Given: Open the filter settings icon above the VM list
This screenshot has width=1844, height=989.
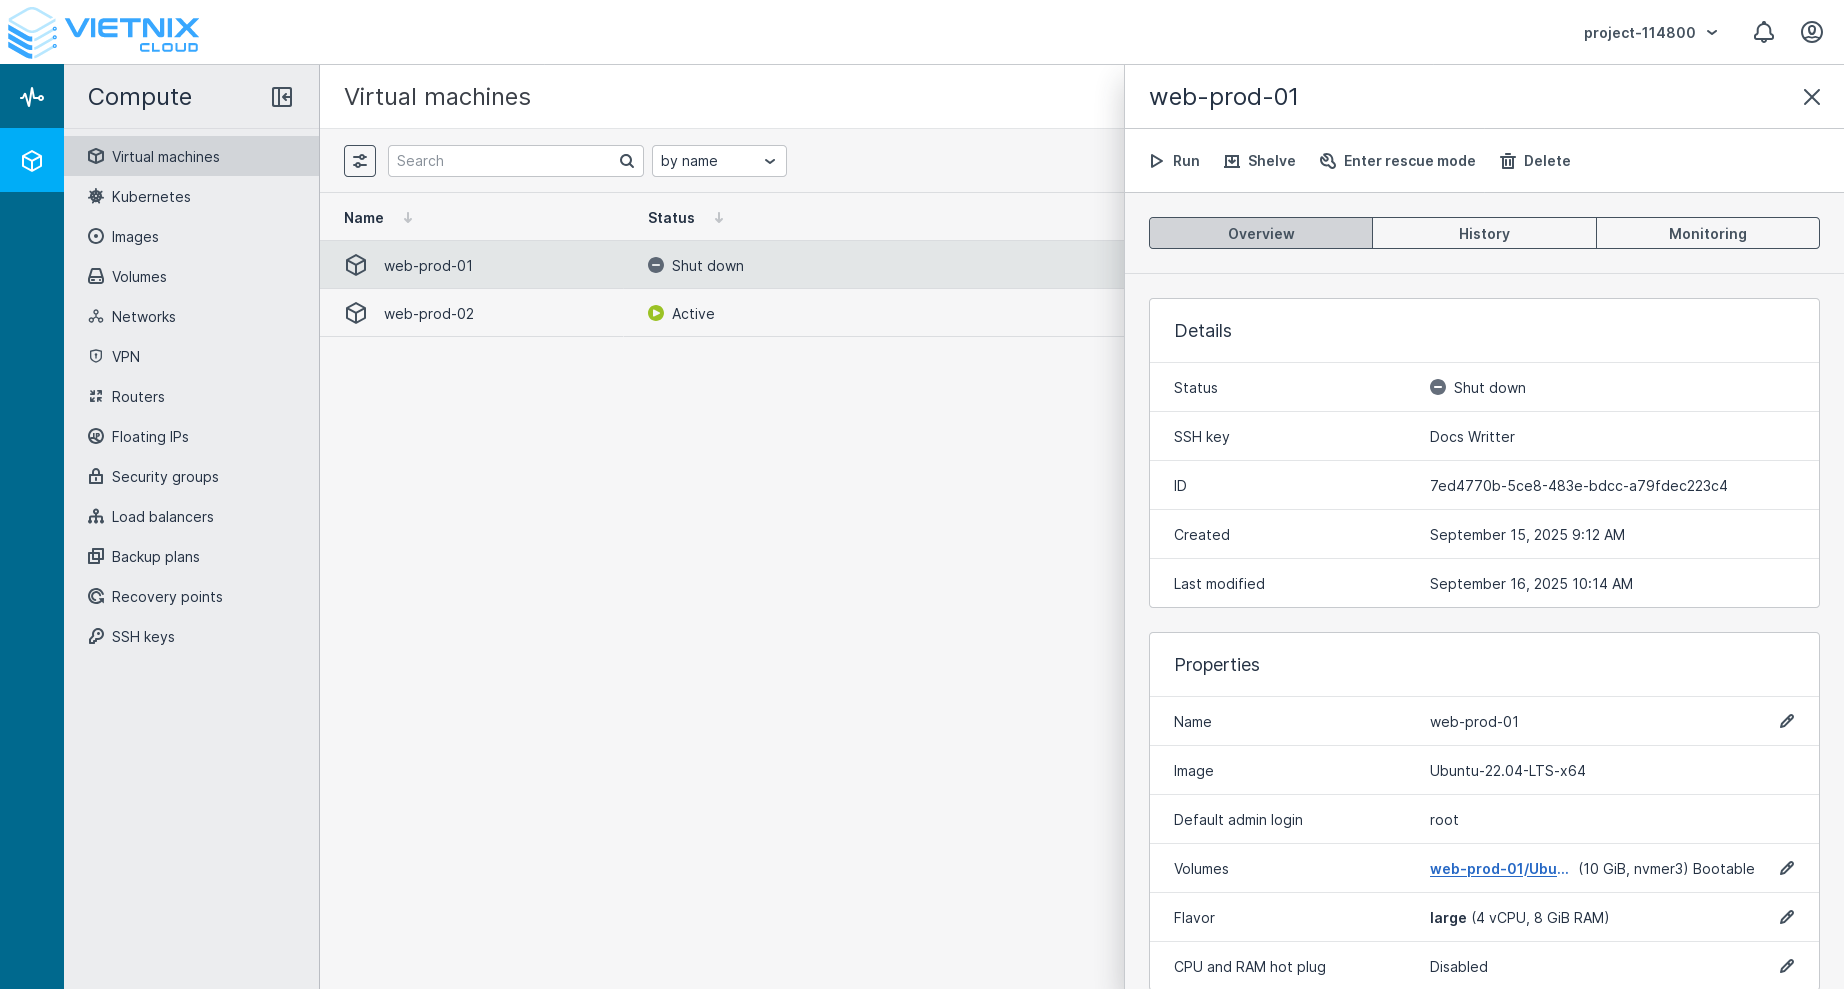Looking at the screenshot, I should click(x=360, y=160).
